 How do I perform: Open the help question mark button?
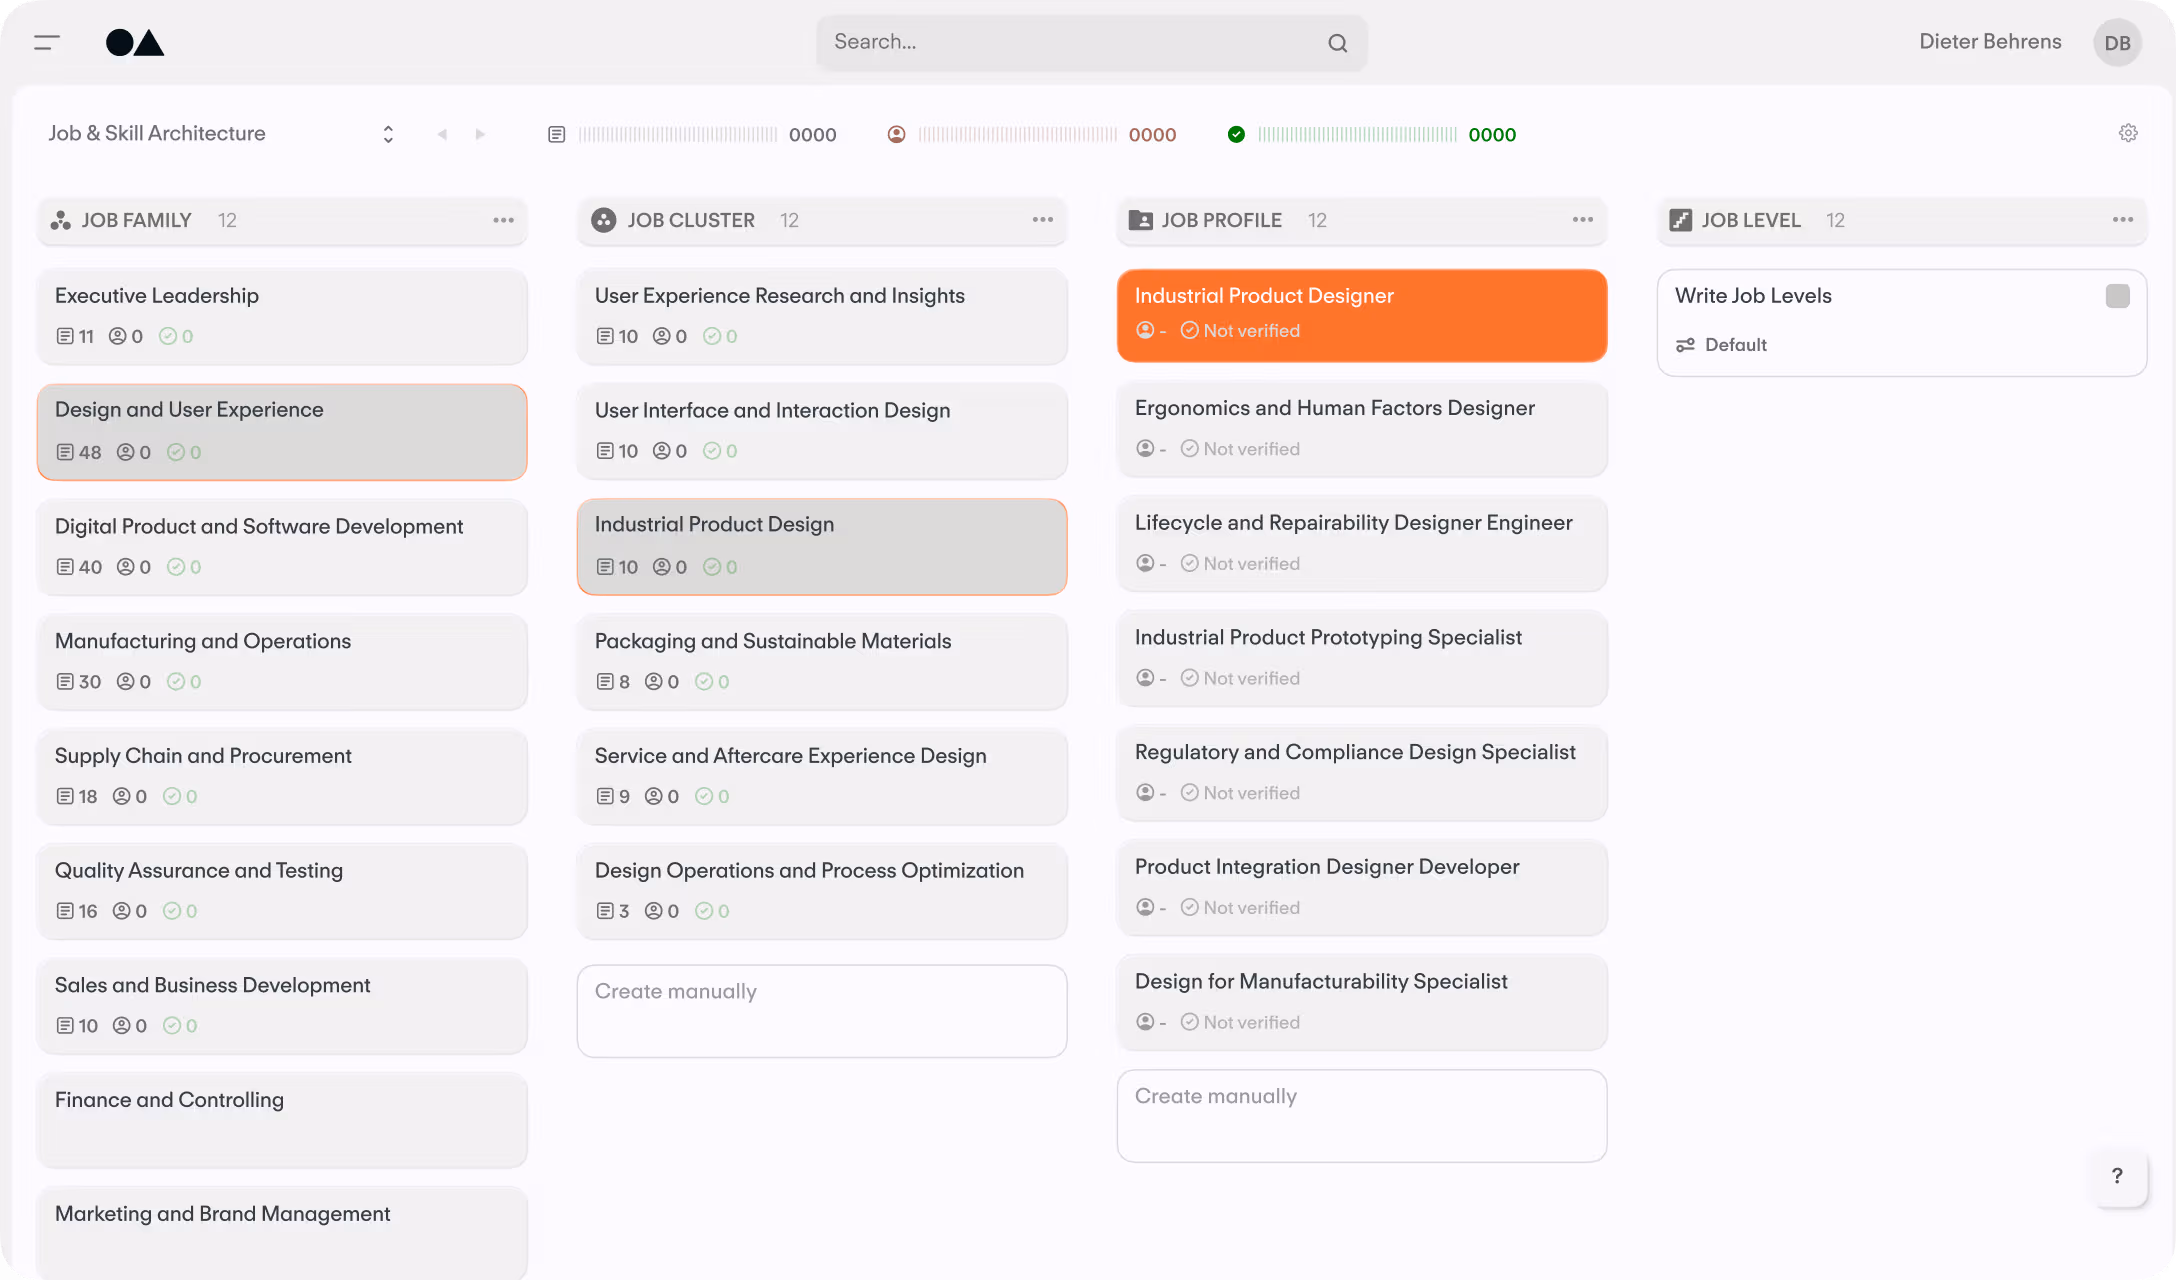[2117, 1176]
